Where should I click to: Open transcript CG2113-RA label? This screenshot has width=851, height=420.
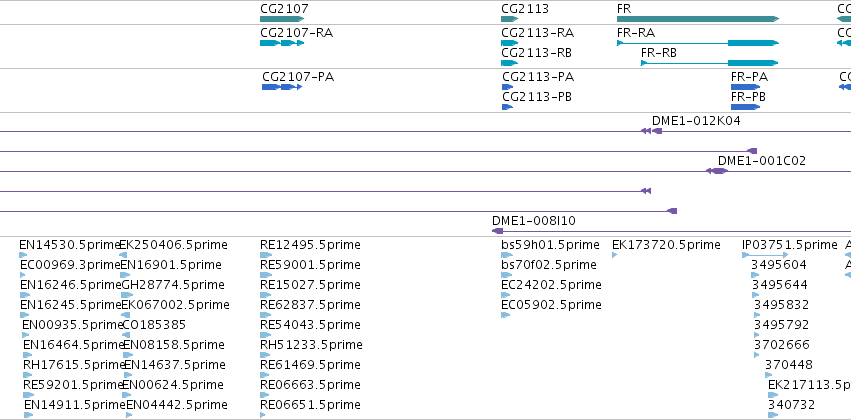point(537,33)
